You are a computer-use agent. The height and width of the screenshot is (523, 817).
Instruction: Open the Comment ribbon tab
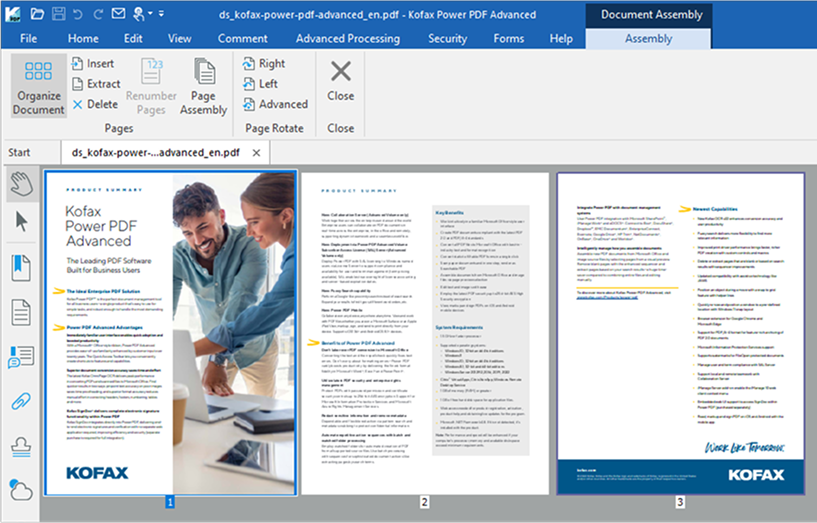pos(242,39)
